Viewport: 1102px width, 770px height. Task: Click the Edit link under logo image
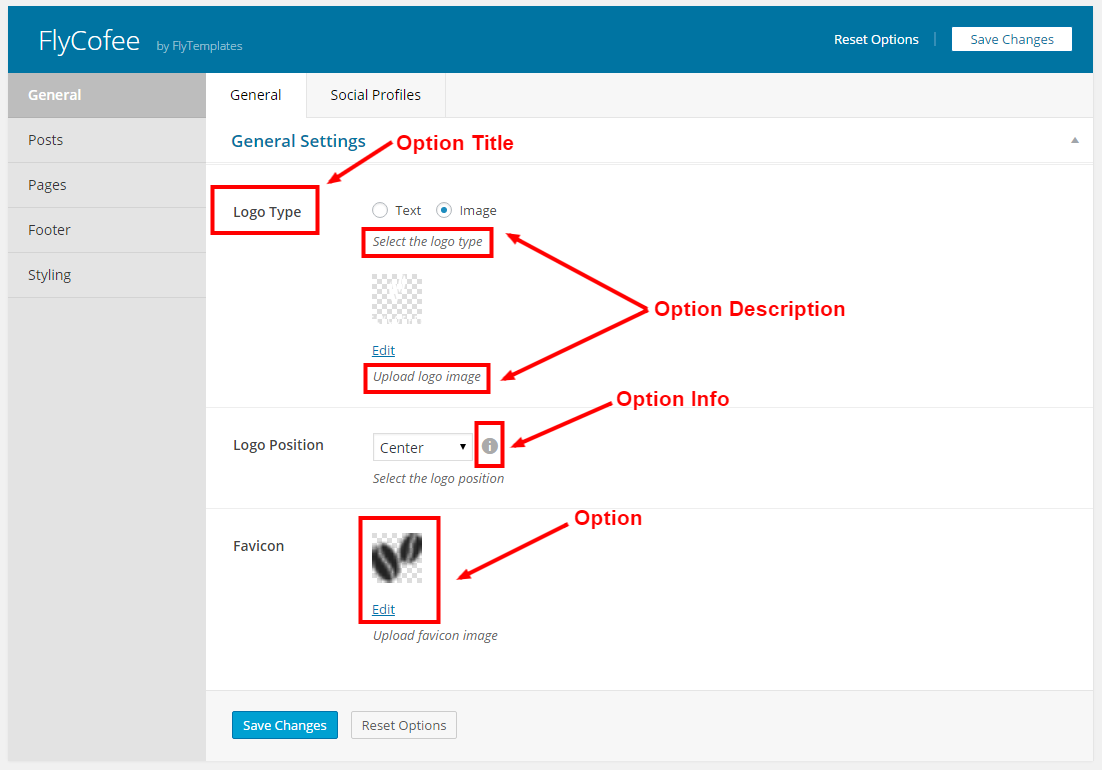tap(383, 350)
